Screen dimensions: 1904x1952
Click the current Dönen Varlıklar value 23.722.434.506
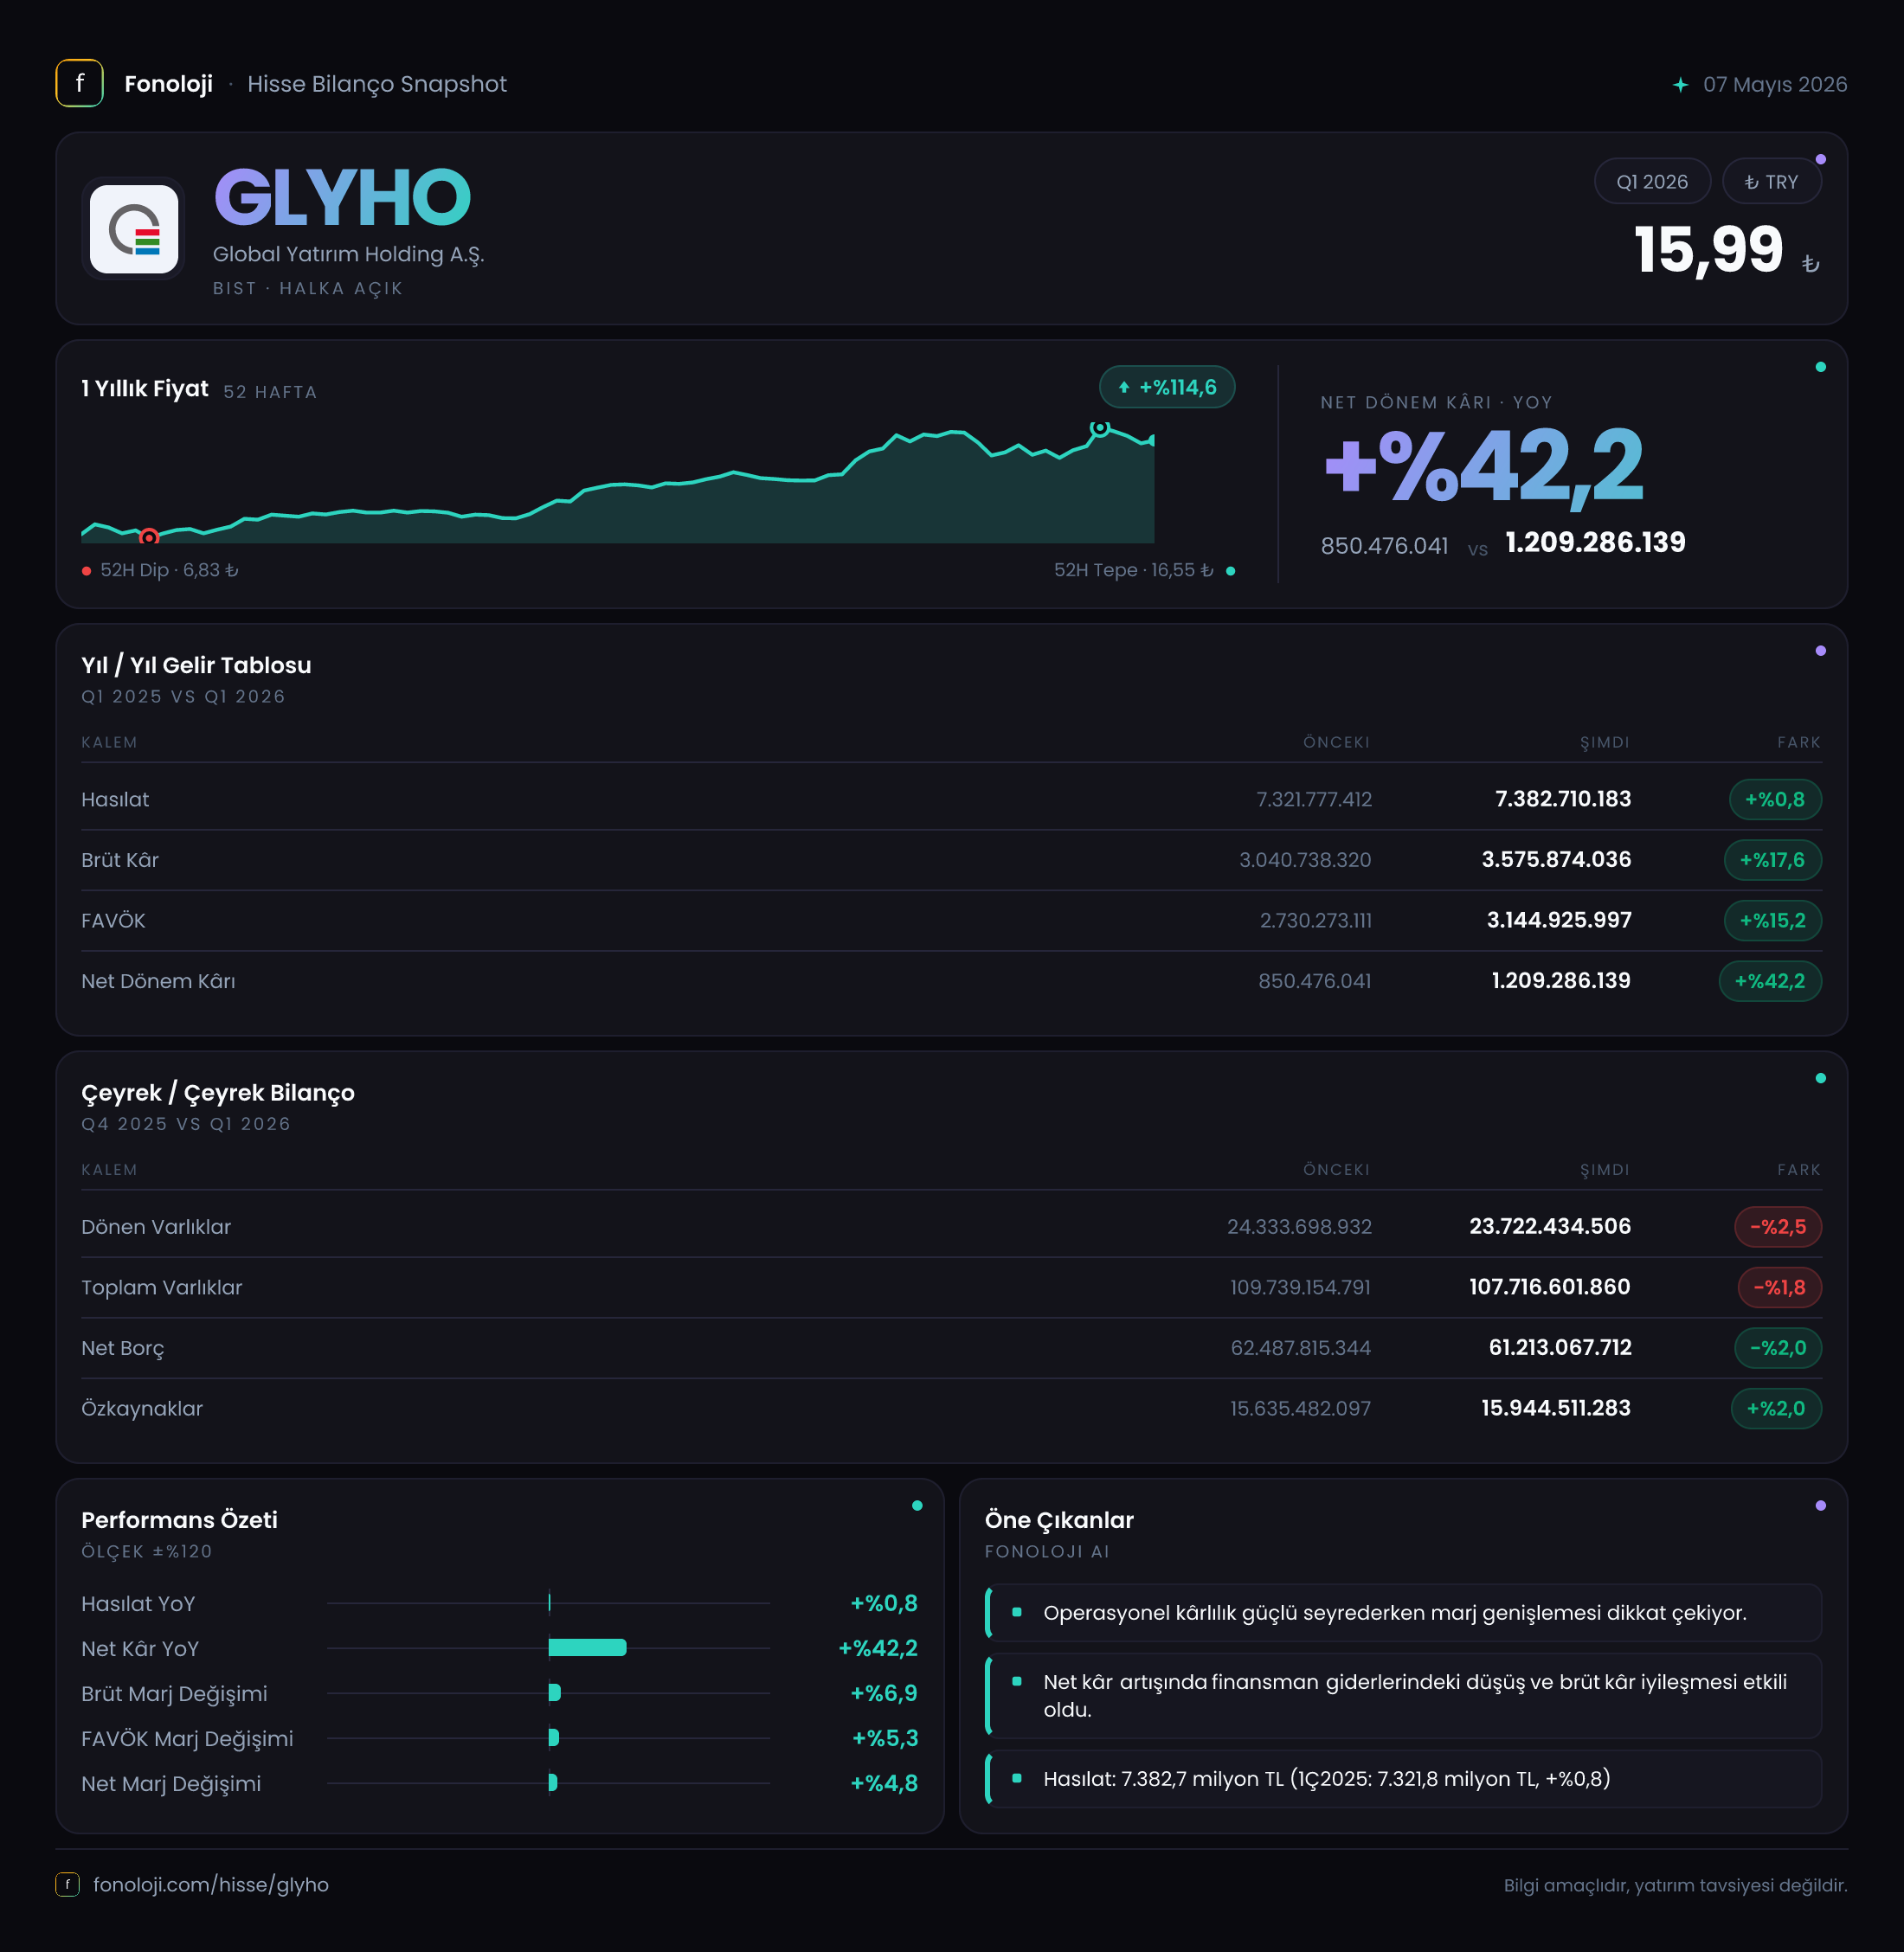[x=1550, y=1227]
